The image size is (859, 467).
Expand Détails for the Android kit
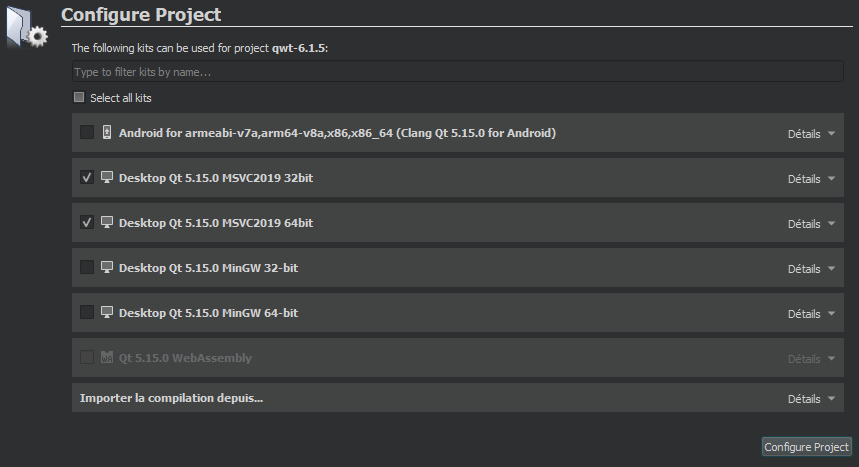click(811, 134)
